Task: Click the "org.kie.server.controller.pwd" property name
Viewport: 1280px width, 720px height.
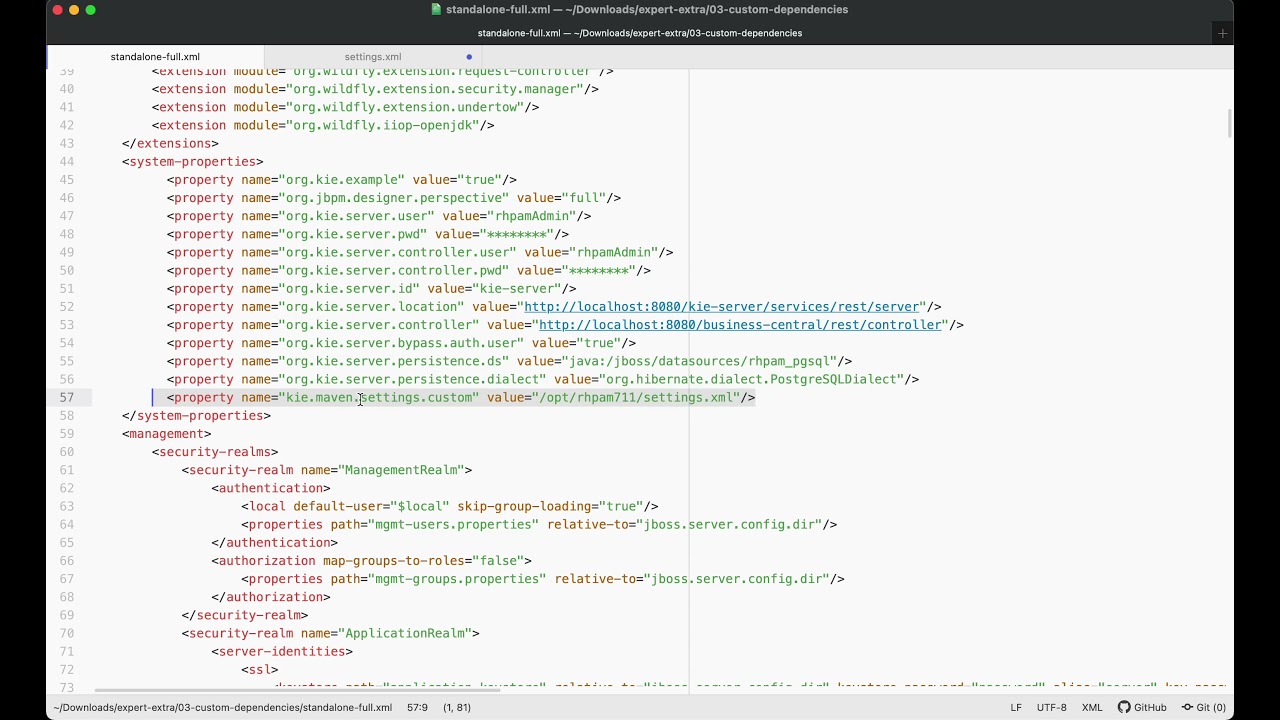Action: tap(394, 270)
